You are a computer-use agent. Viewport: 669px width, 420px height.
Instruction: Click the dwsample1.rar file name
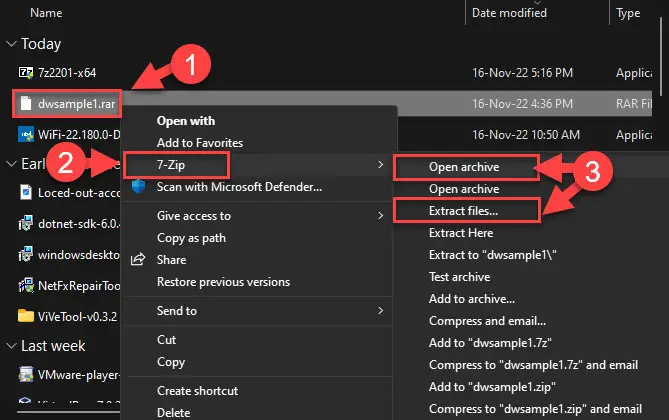[76, 104]
